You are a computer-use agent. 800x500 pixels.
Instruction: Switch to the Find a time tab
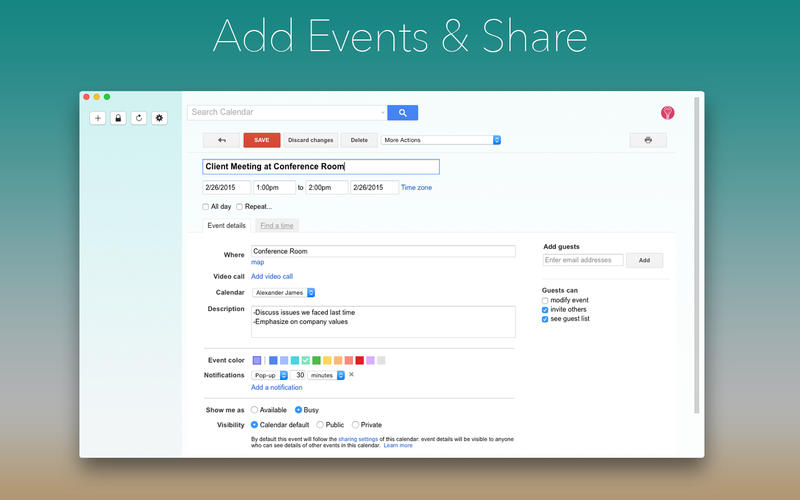coord(276,226)
